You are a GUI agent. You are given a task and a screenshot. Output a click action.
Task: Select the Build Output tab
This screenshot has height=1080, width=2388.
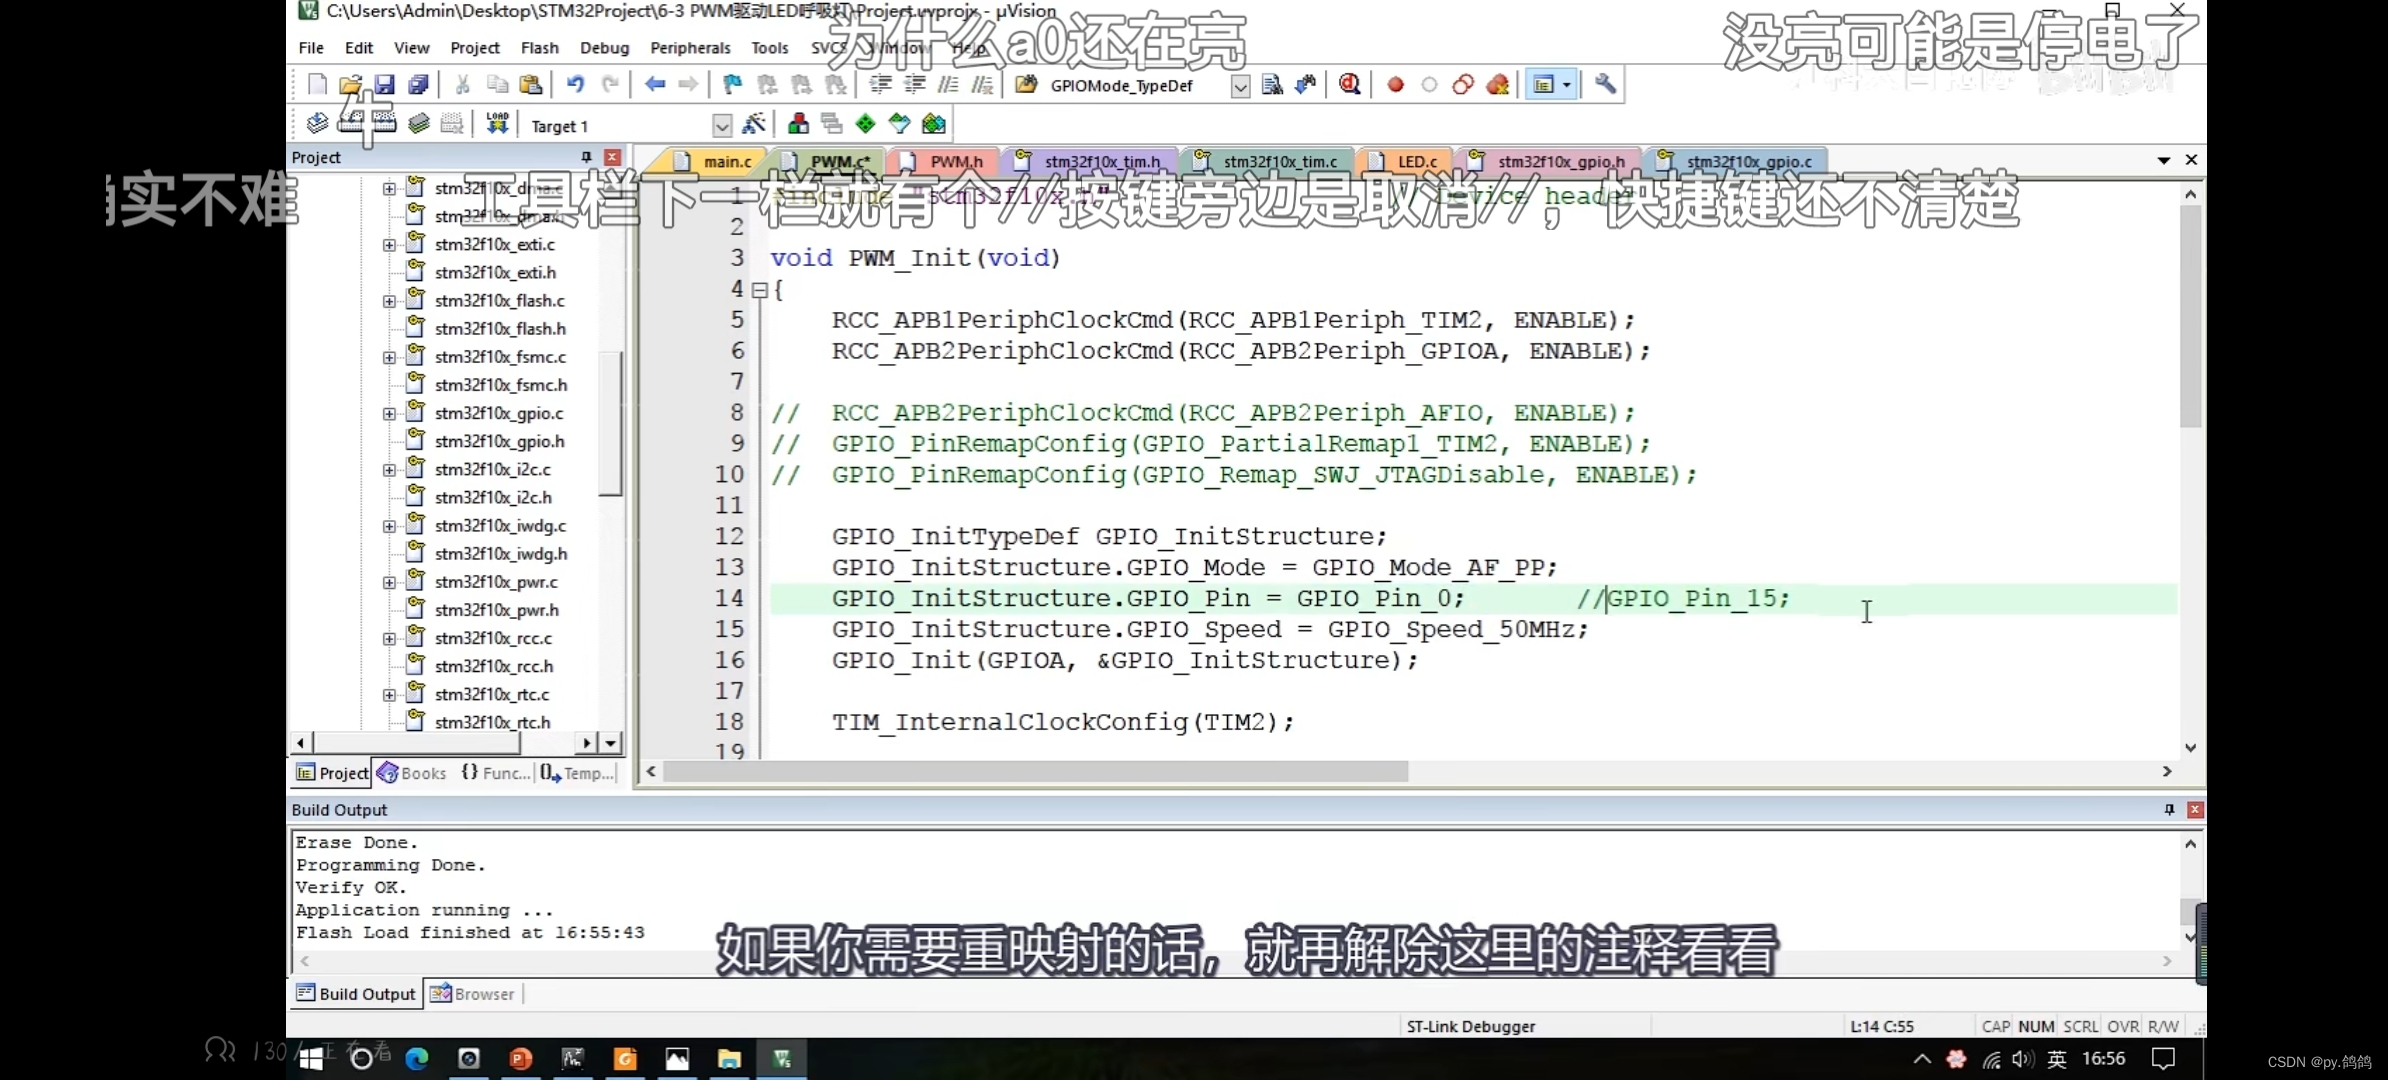[x=356, y=994]
